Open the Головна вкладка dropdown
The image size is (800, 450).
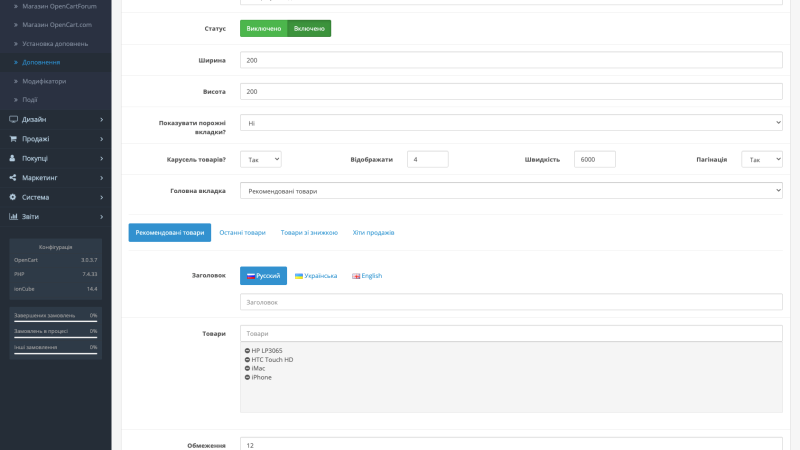click(x=511, y=191)
